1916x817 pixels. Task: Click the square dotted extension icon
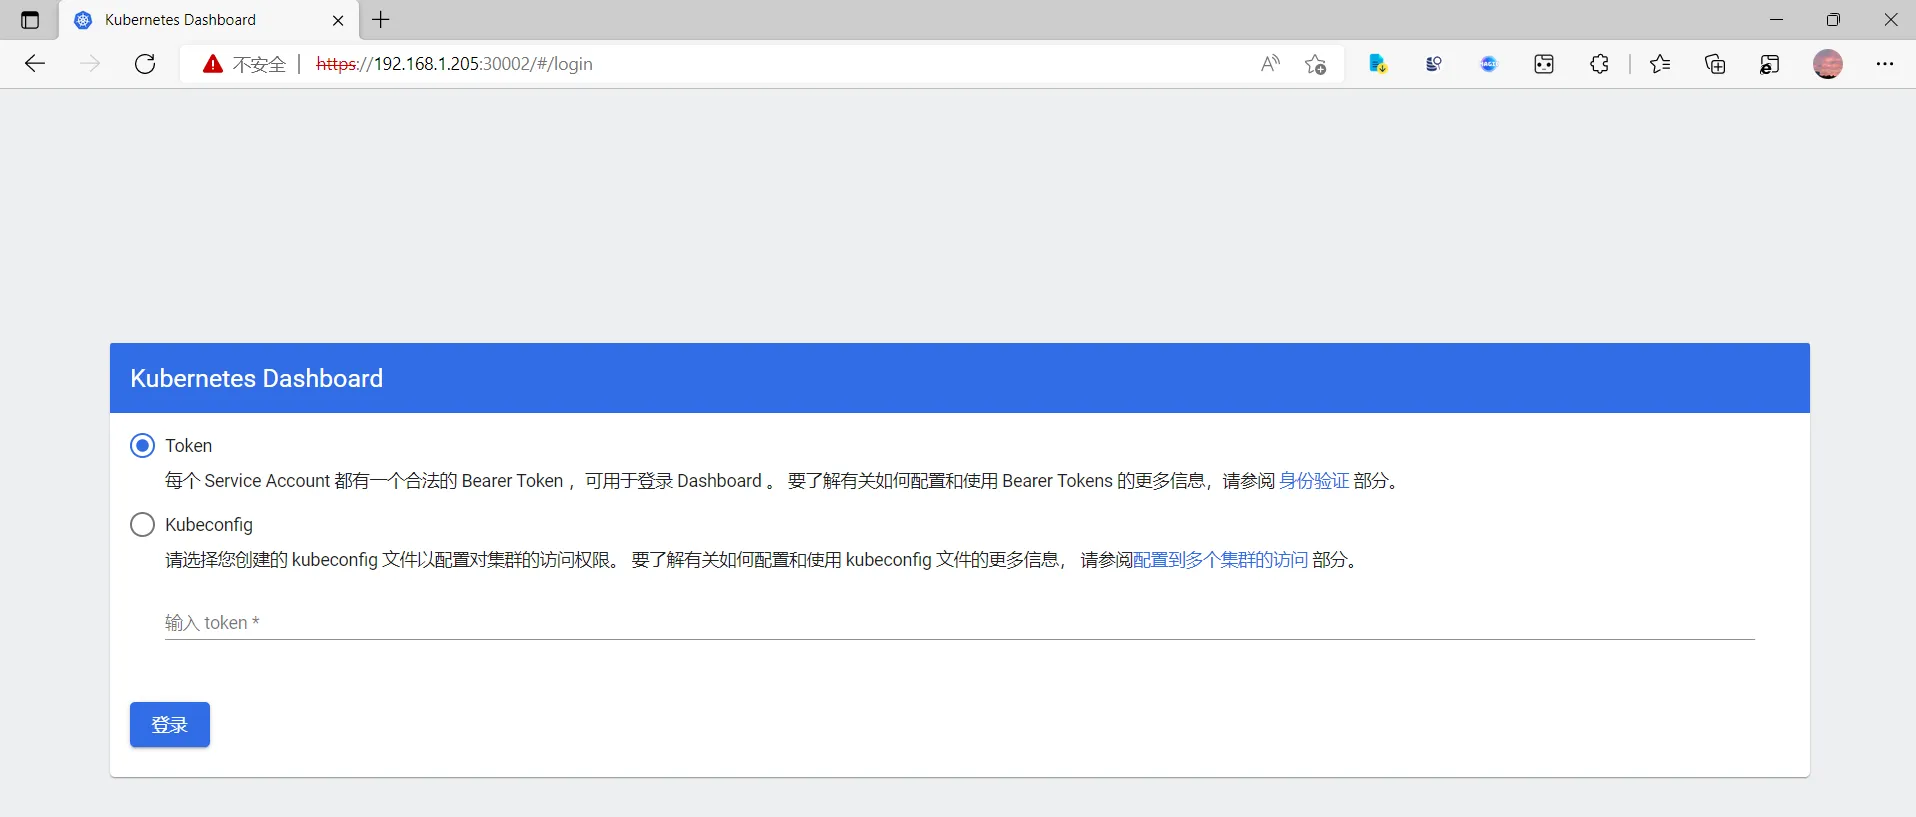[x=1544, y=64]
